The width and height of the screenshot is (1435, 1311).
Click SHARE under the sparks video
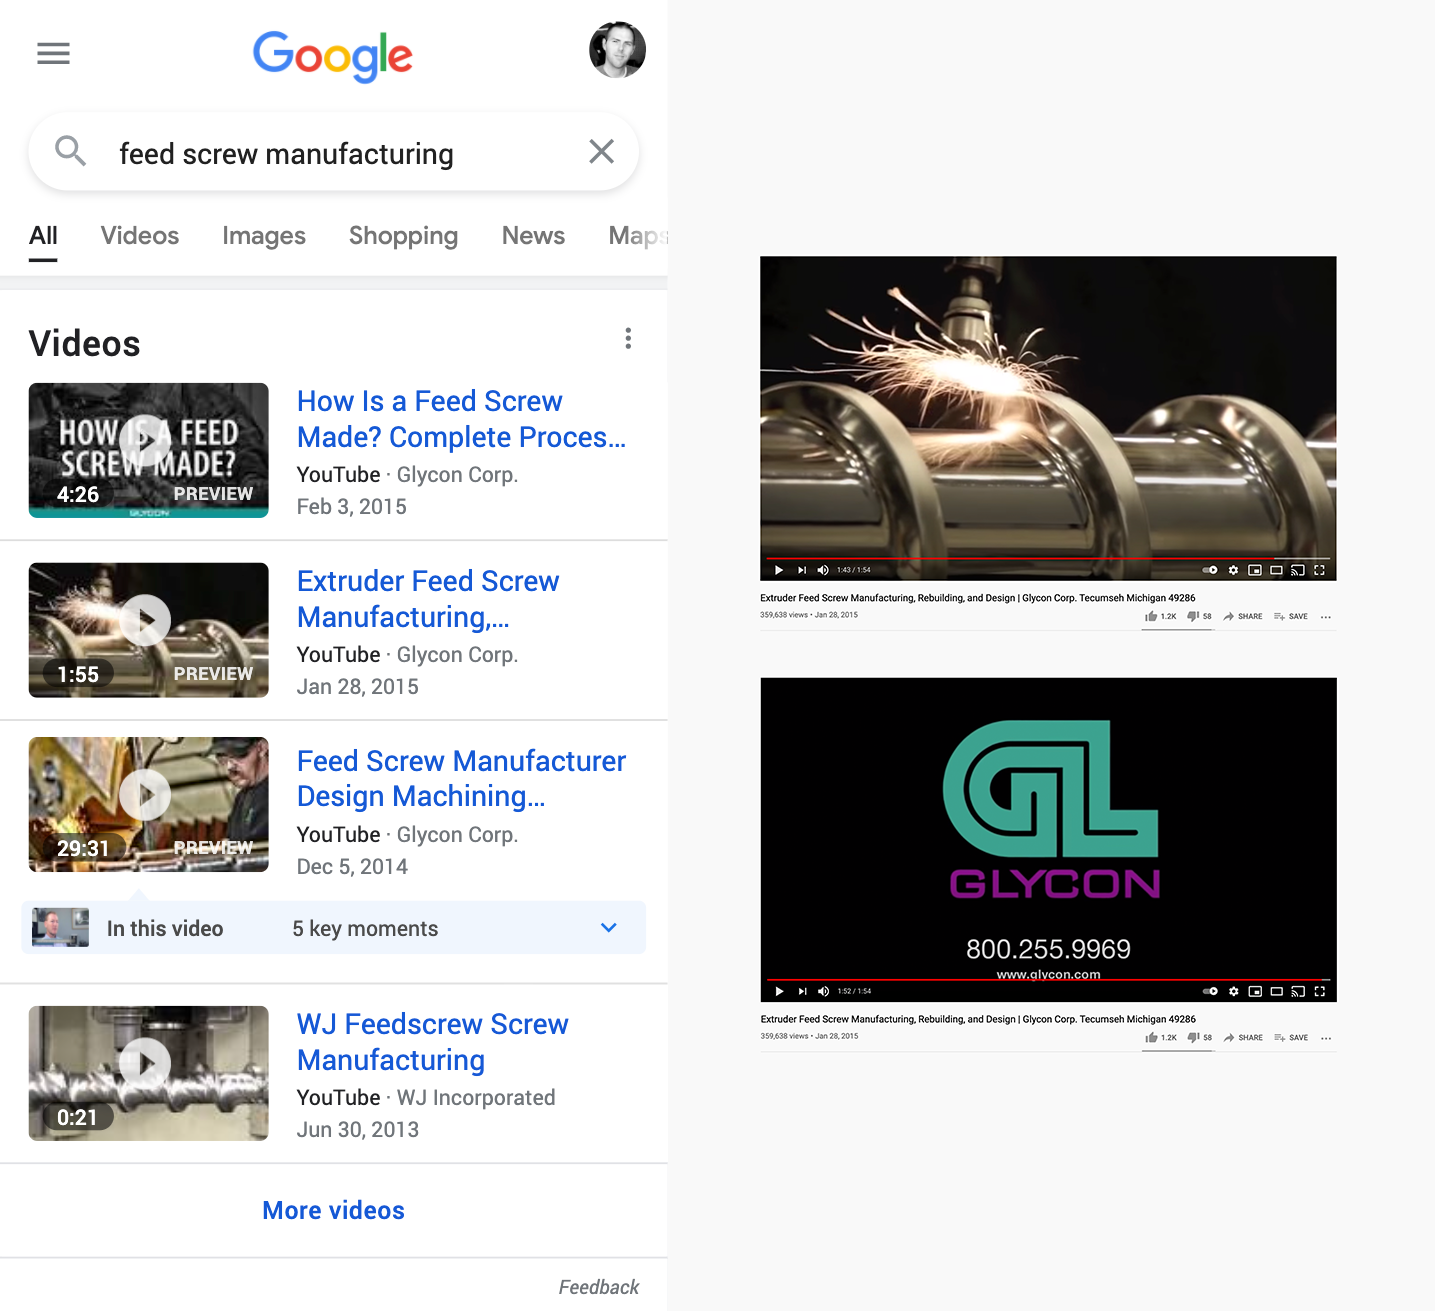coord(1243,616)
